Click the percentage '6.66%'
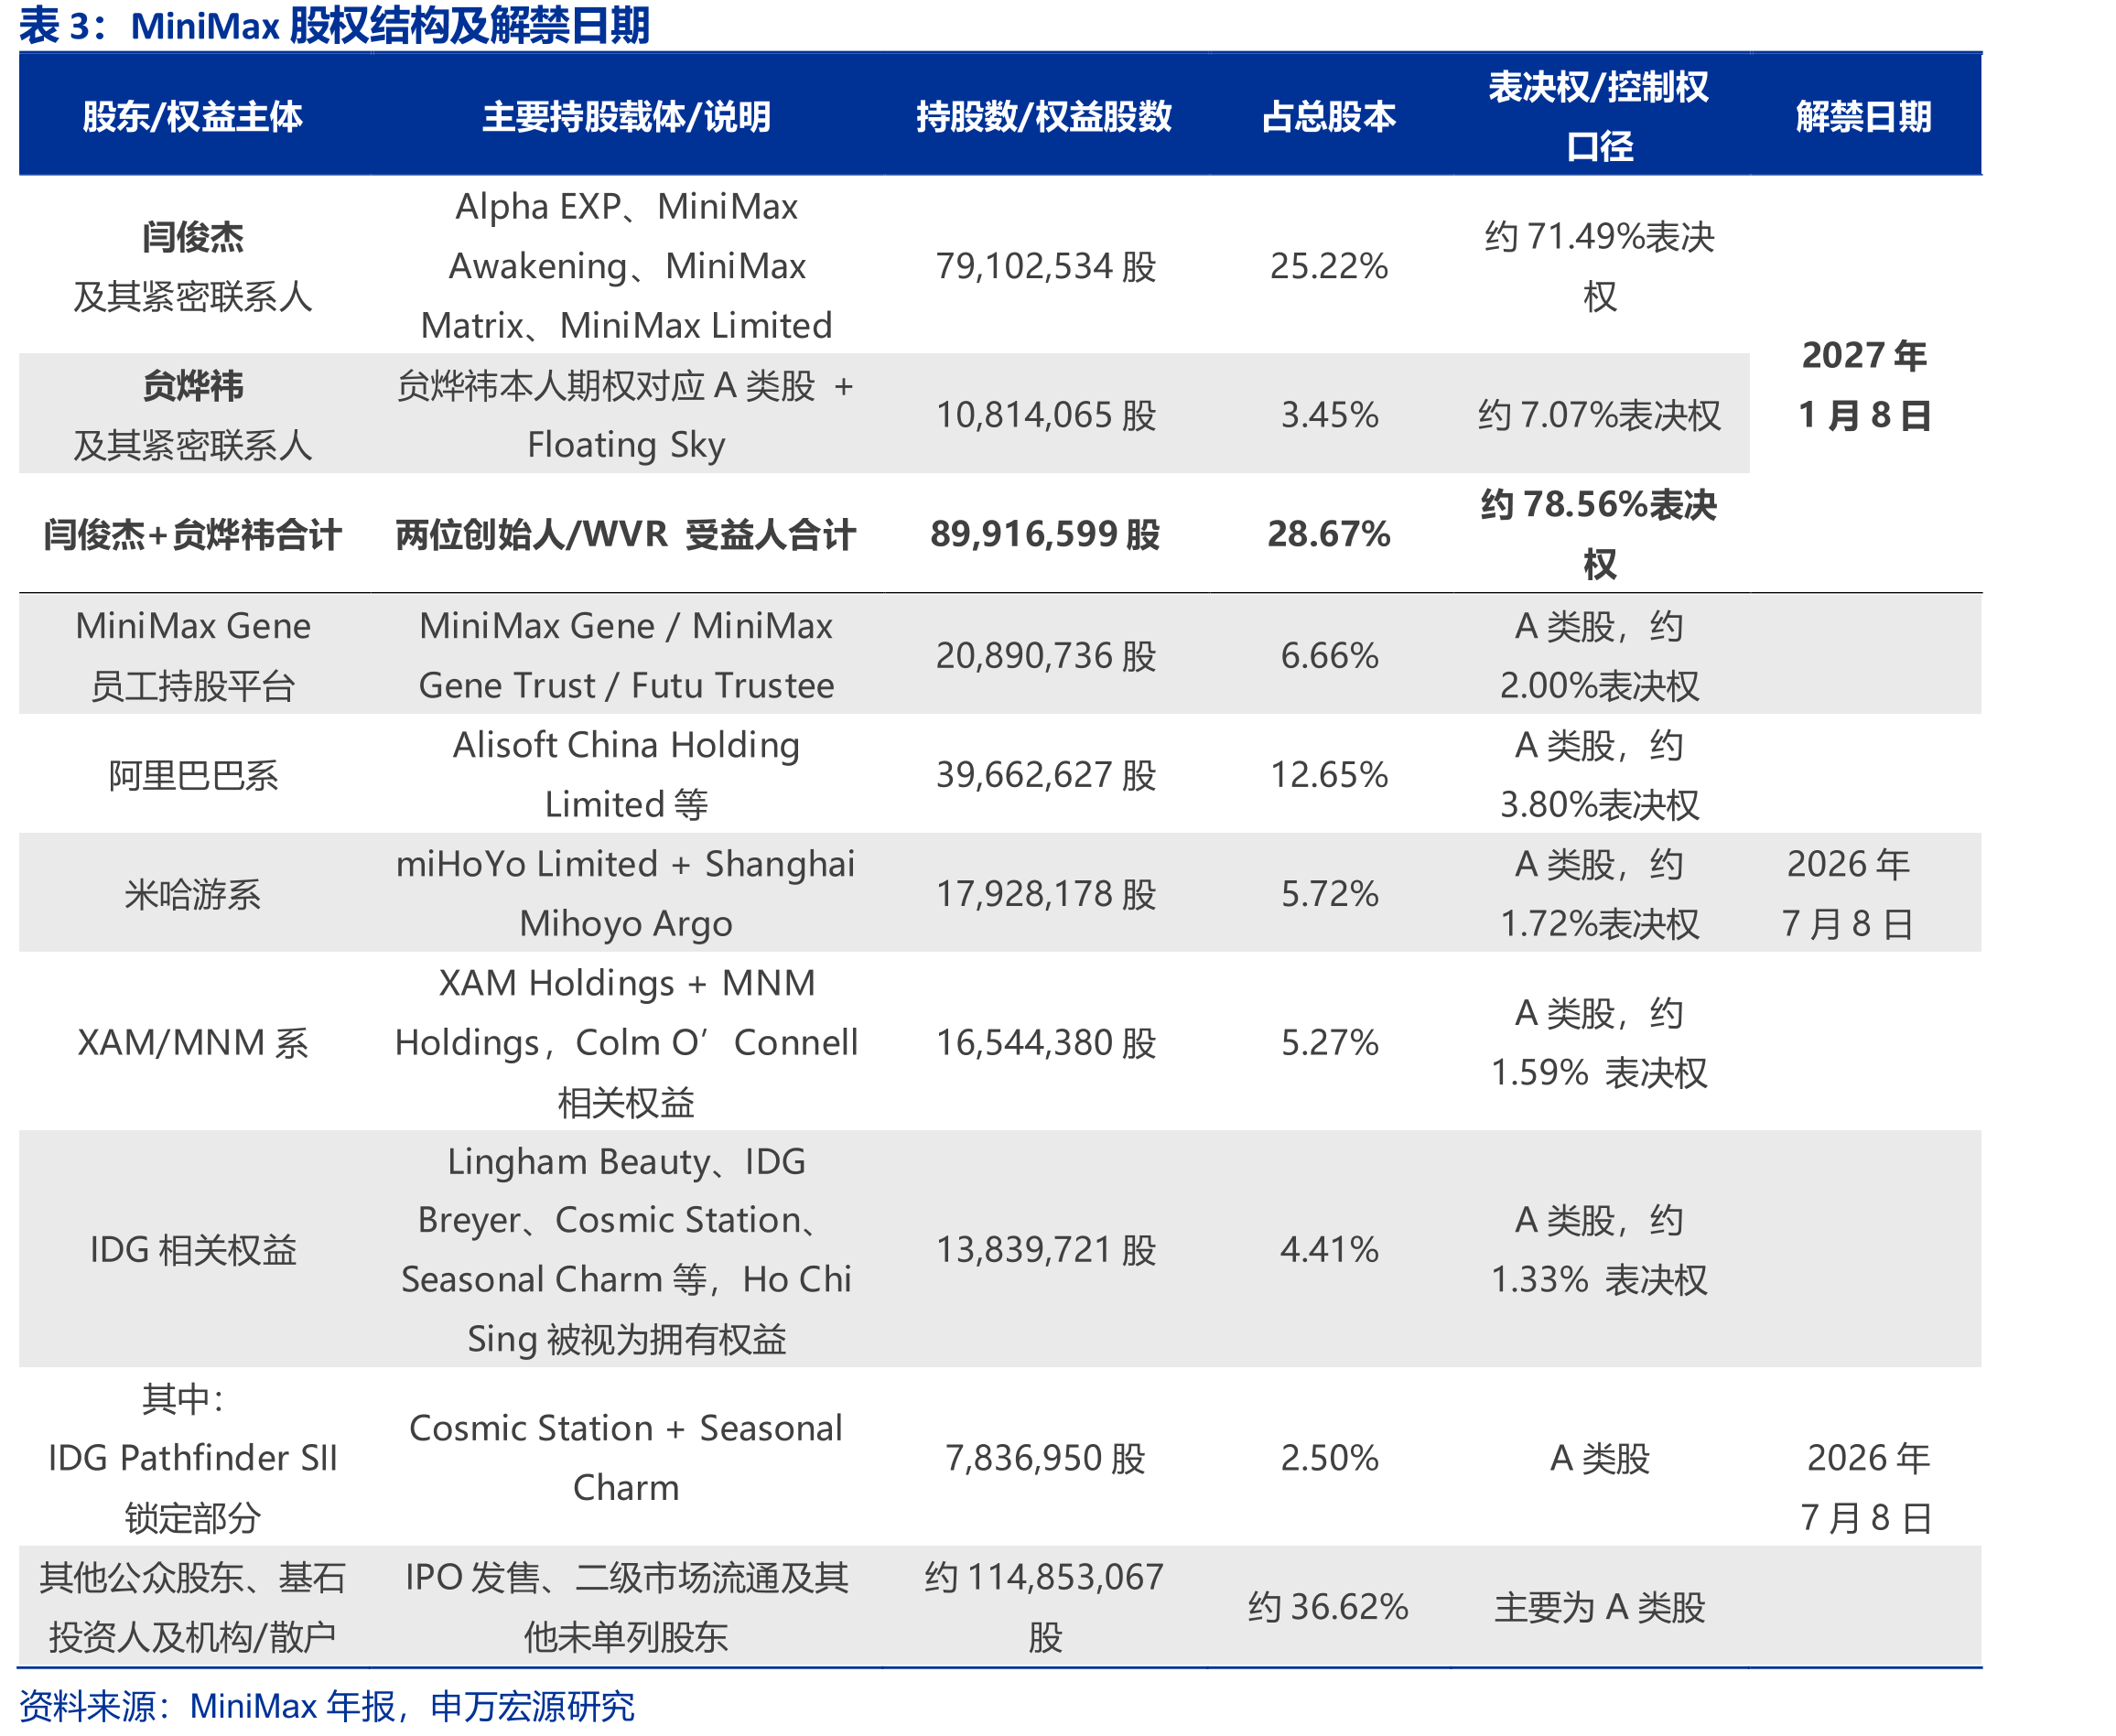Screen dimensions: 2116x1736 [1330, 656]
